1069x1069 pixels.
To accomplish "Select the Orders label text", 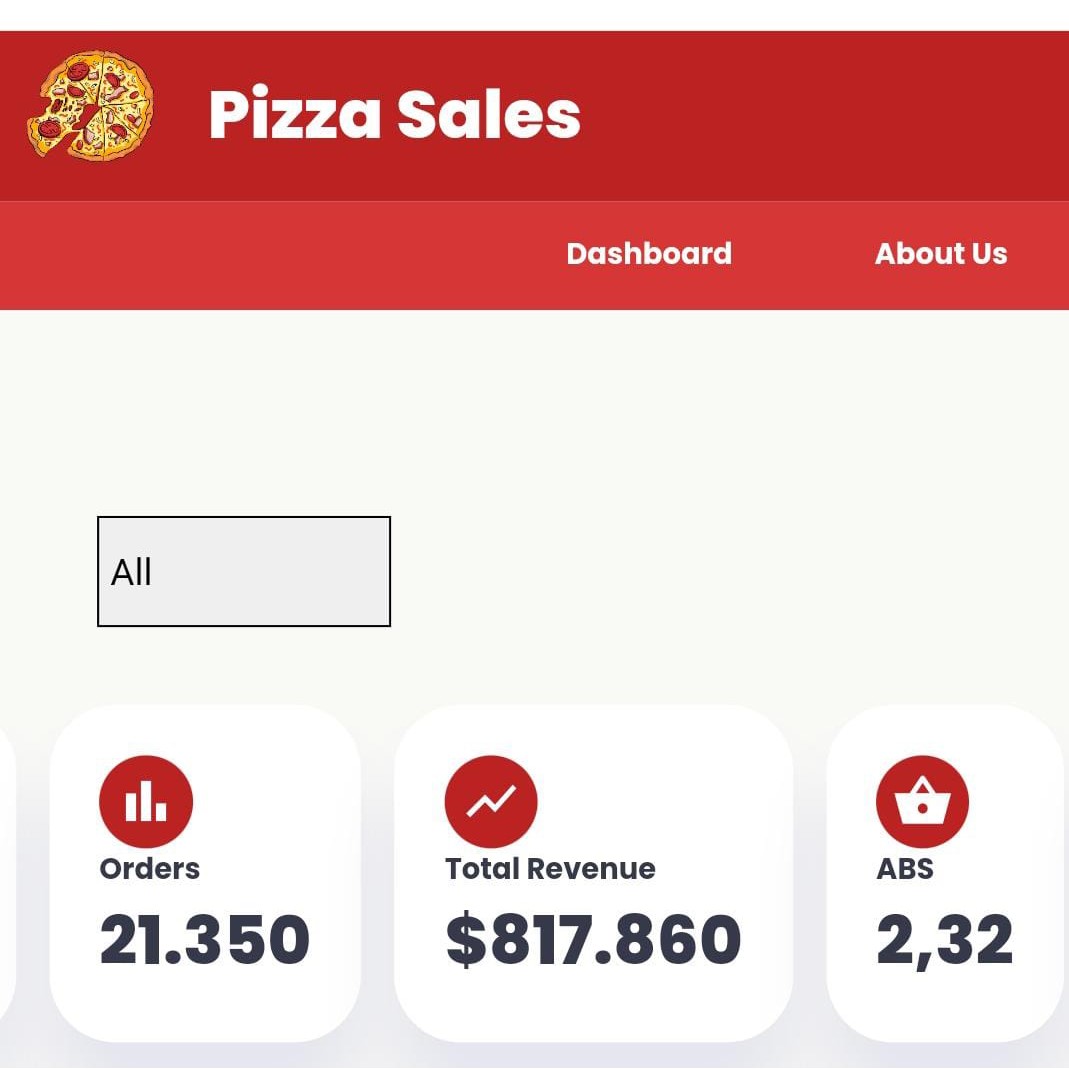I will point(150,869).
